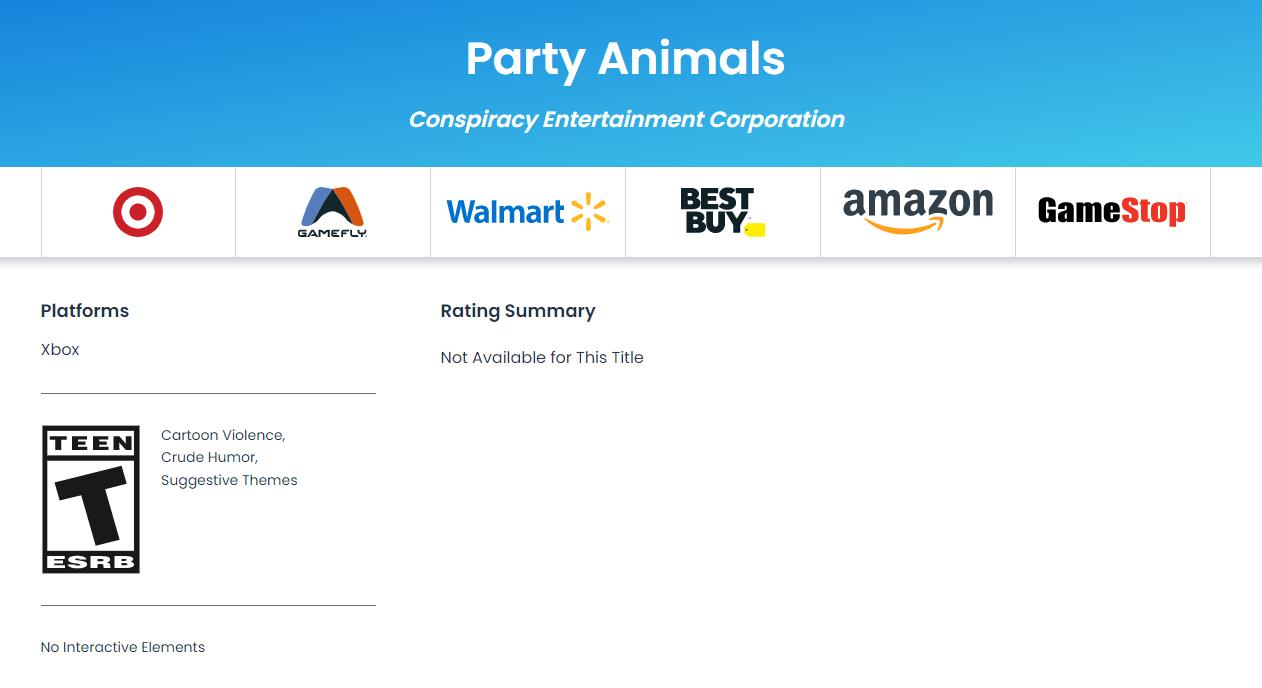Click the Cartoon Violence descriptor
The width and height of the screenshot is (1262, 688).
222,435
